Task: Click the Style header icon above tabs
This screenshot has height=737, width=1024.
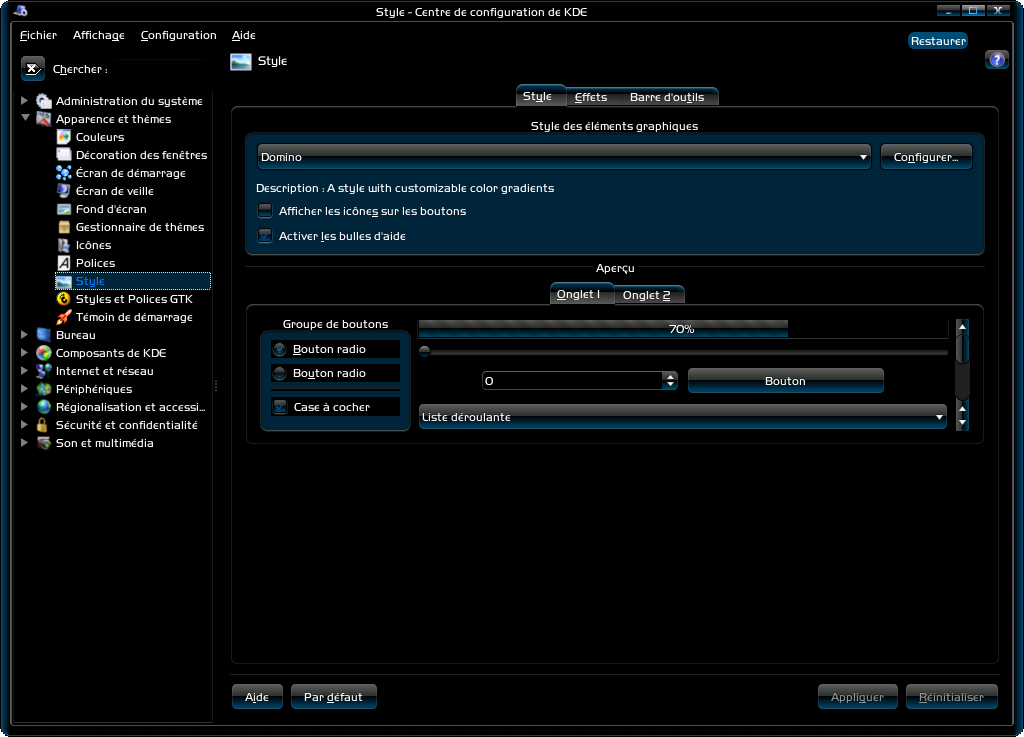Action: (240, 61)
